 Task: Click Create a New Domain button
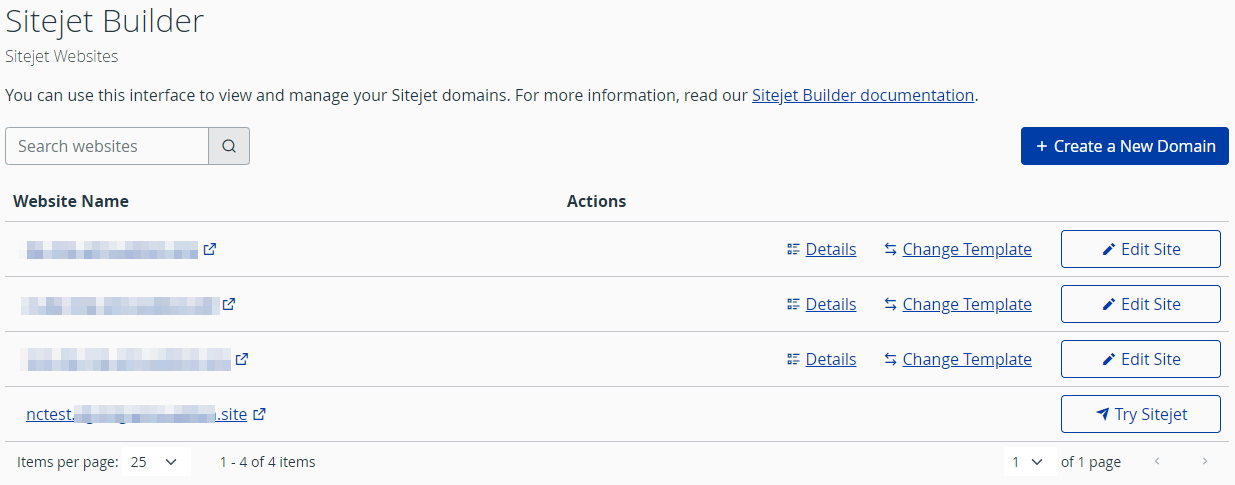[1125, 146]
